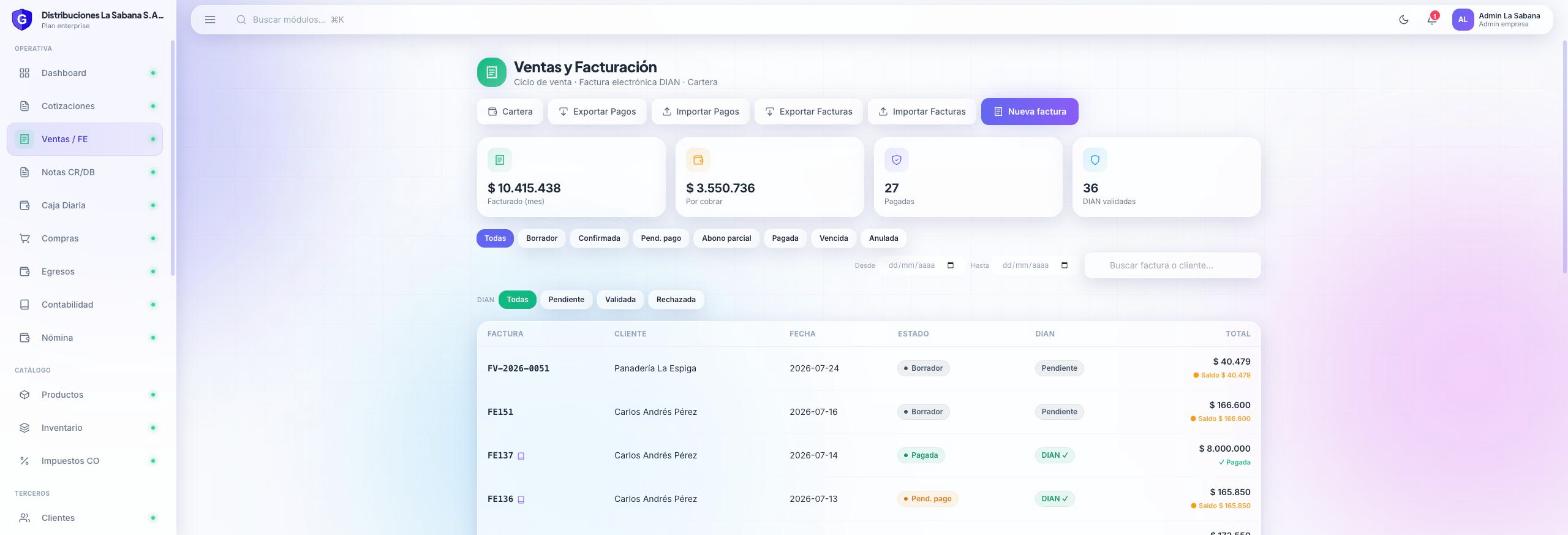Viewport: 1568px width, 535px height.
Task: Click the DIAN ✓ badge of FE137
Action: click(x=1055, y=456)
